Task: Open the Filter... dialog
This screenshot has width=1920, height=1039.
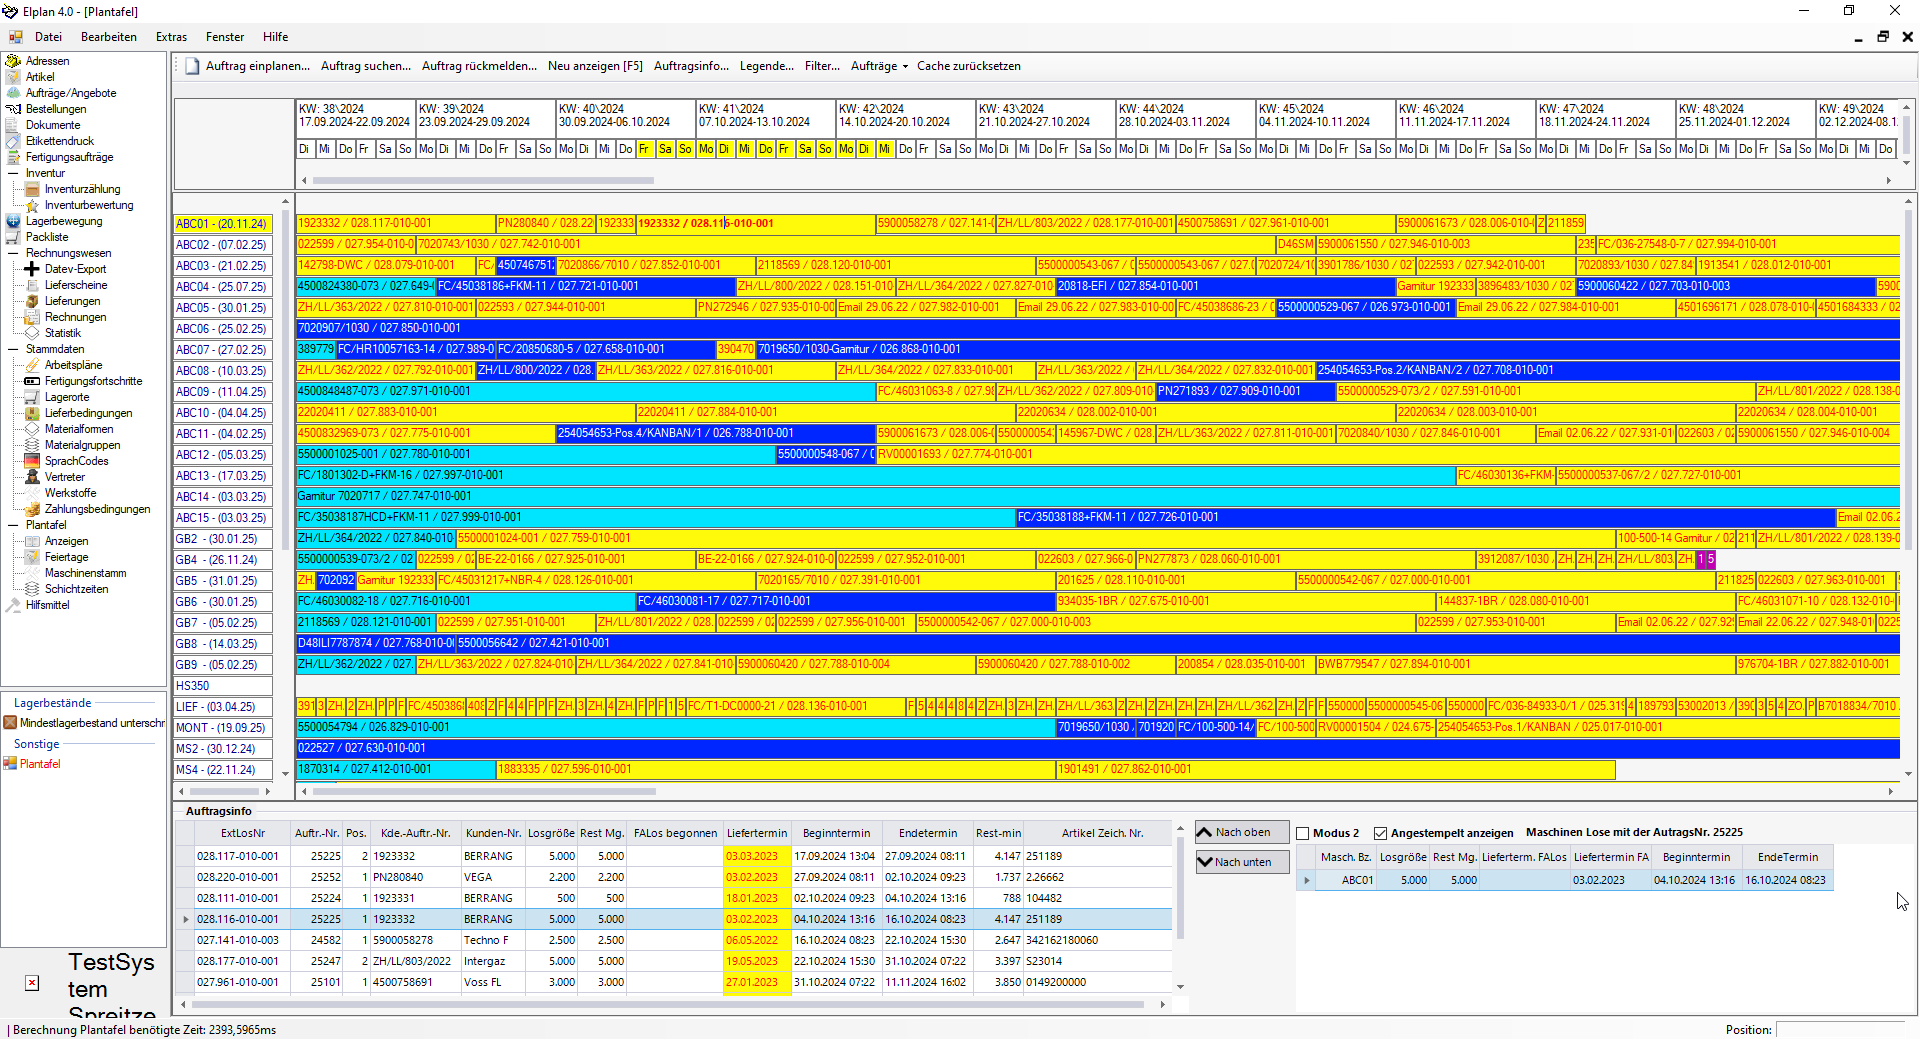Action: click(822, 66)
